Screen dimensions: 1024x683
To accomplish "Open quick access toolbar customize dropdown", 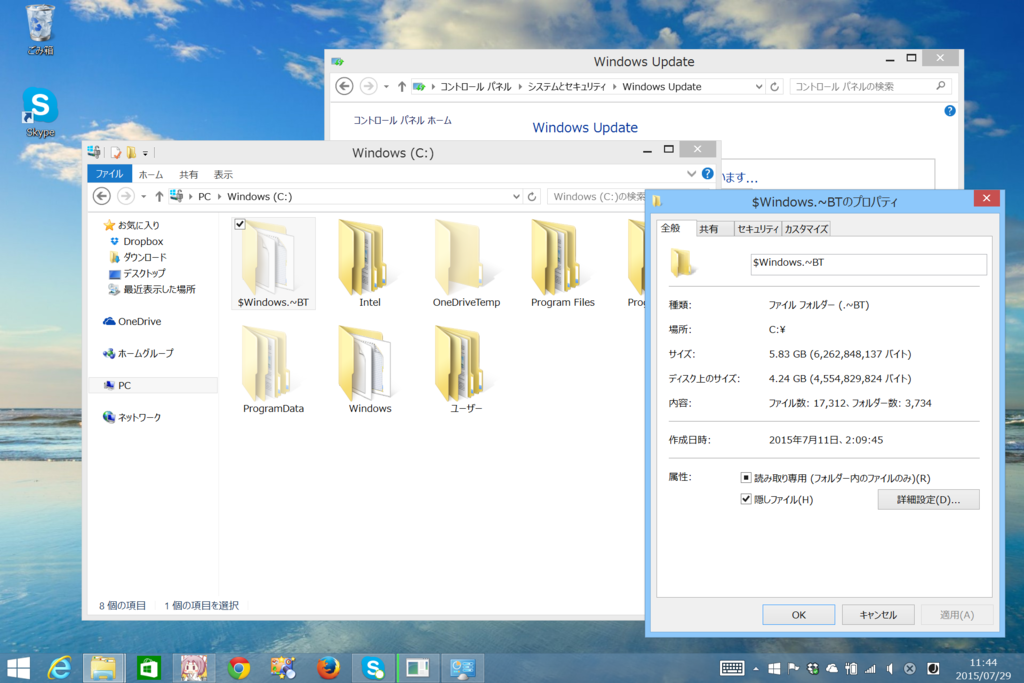I will (146, 153).
